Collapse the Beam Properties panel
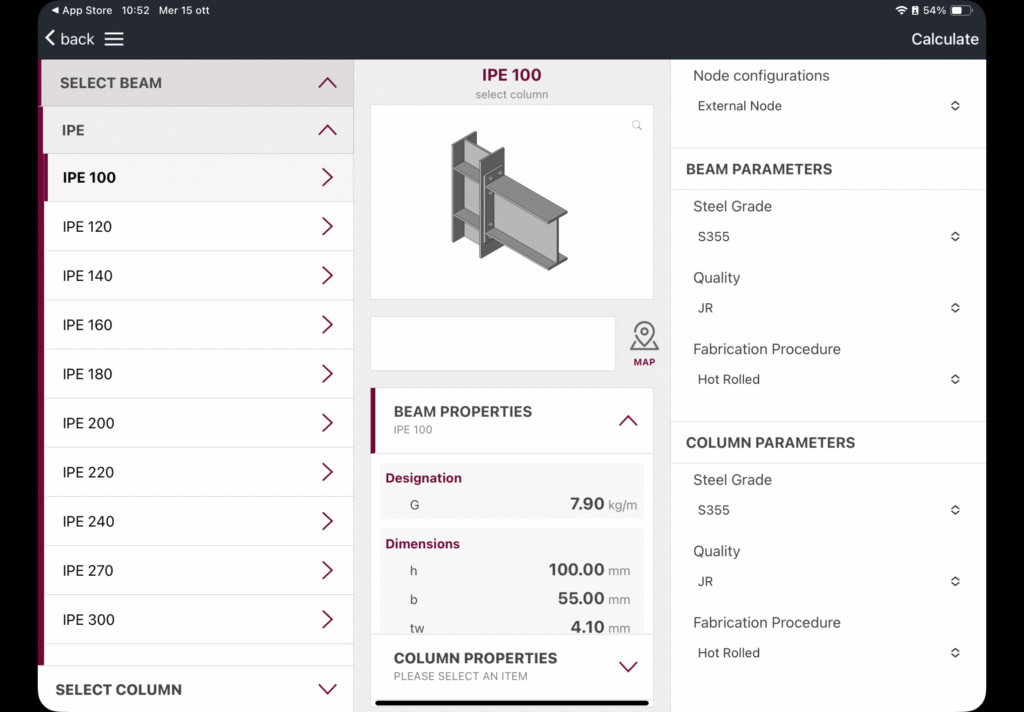The width and height of the screenshot is (1024, 712). [x=628, y=420]
